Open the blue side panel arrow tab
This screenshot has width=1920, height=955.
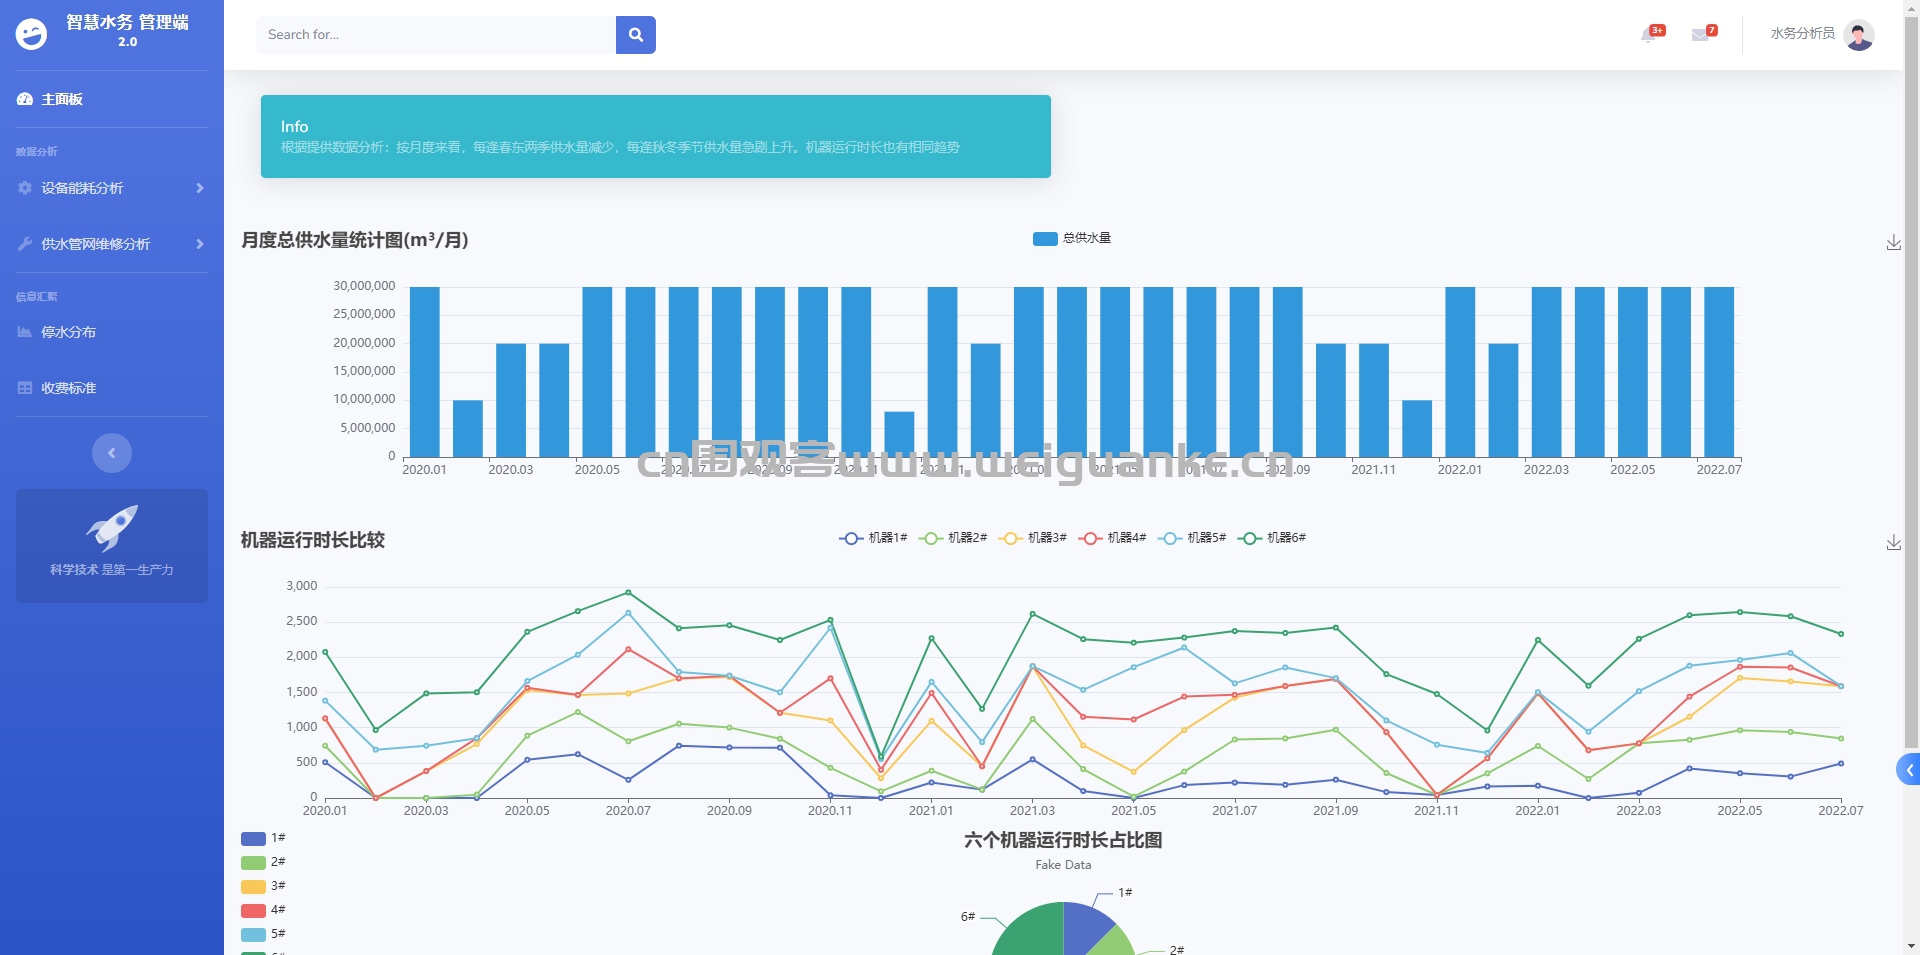point(1908,769)
